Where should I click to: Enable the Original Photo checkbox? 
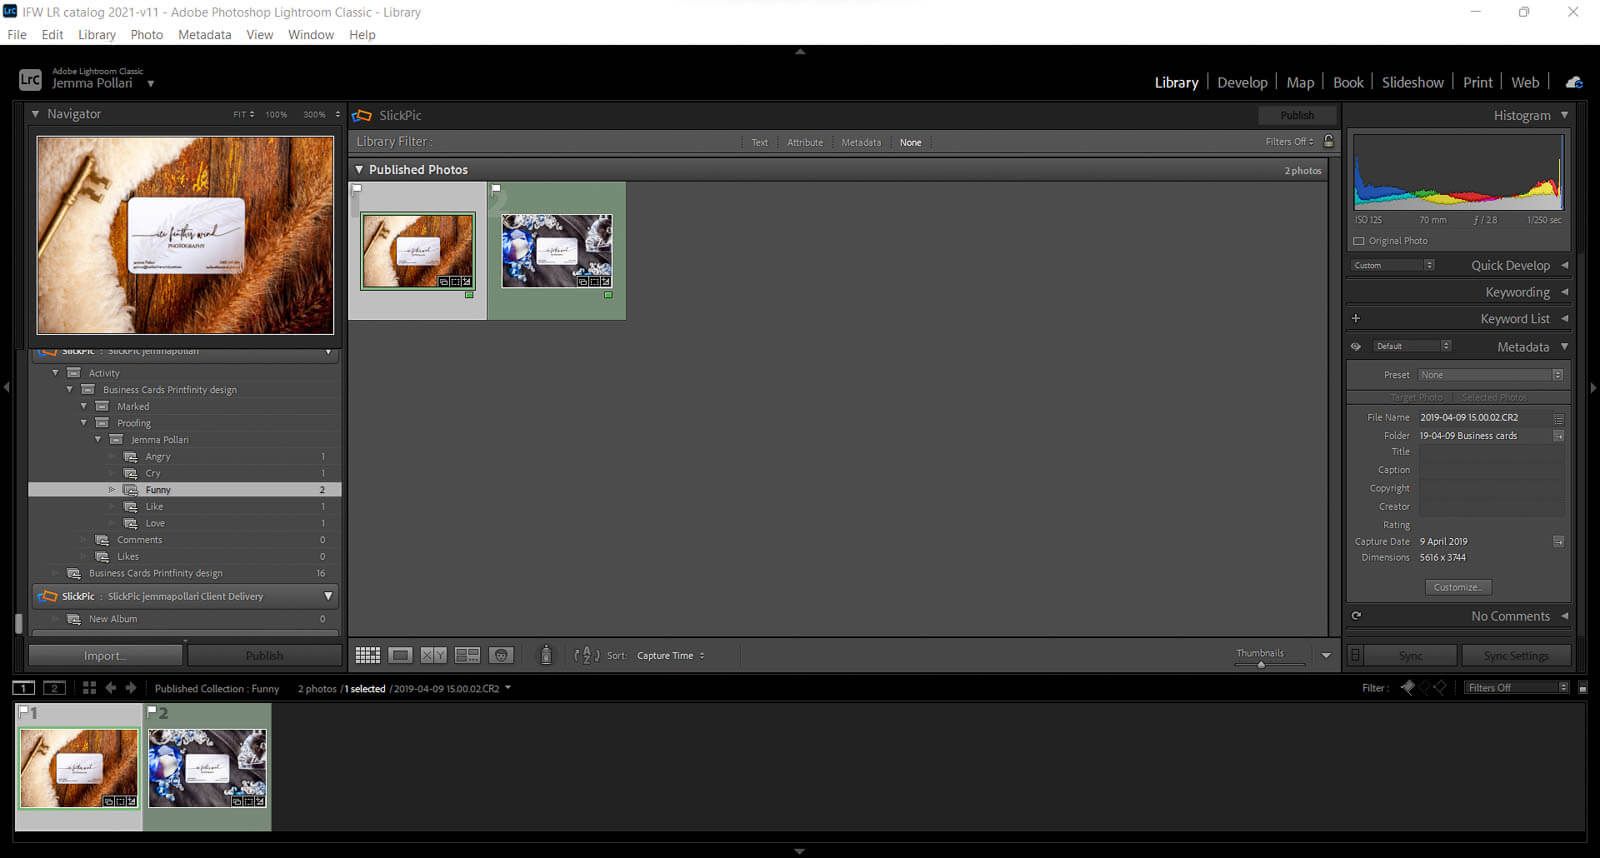(x=1358, y=241)
